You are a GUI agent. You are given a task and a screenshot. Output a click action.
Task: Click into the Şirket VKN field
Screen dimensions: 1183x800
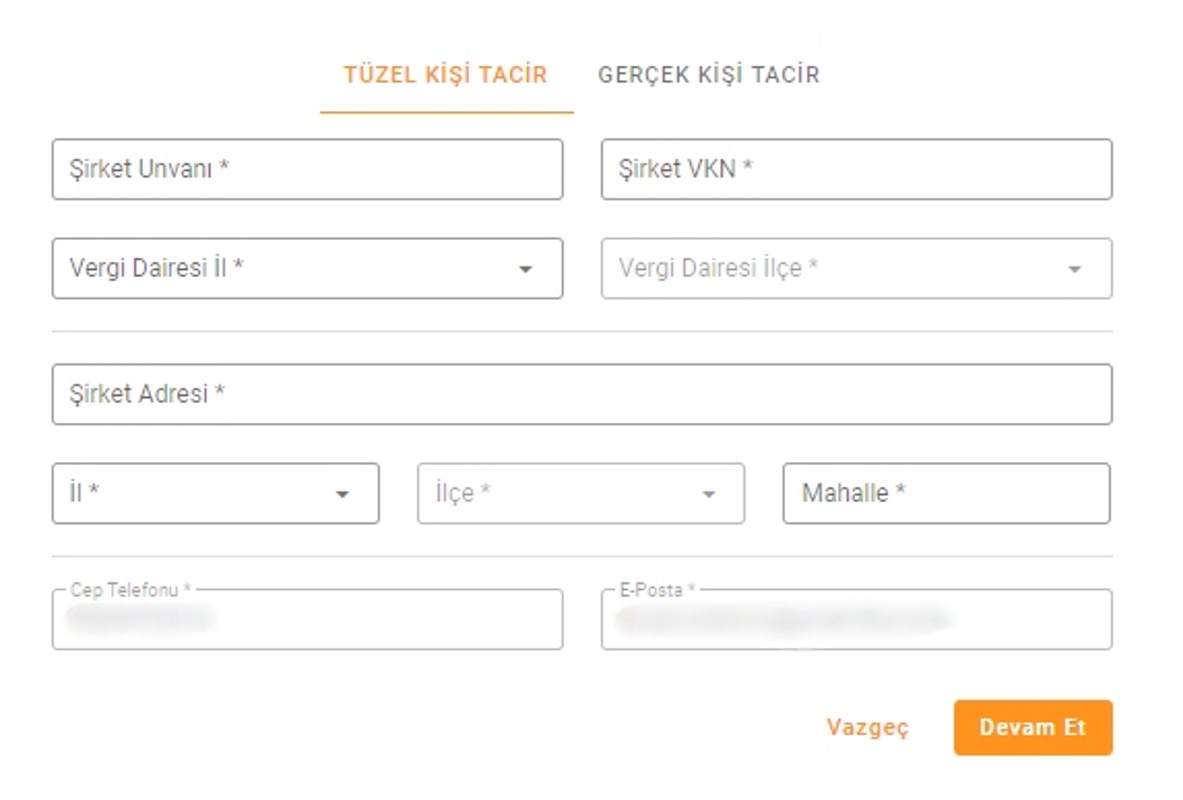[x=856, y=169]
